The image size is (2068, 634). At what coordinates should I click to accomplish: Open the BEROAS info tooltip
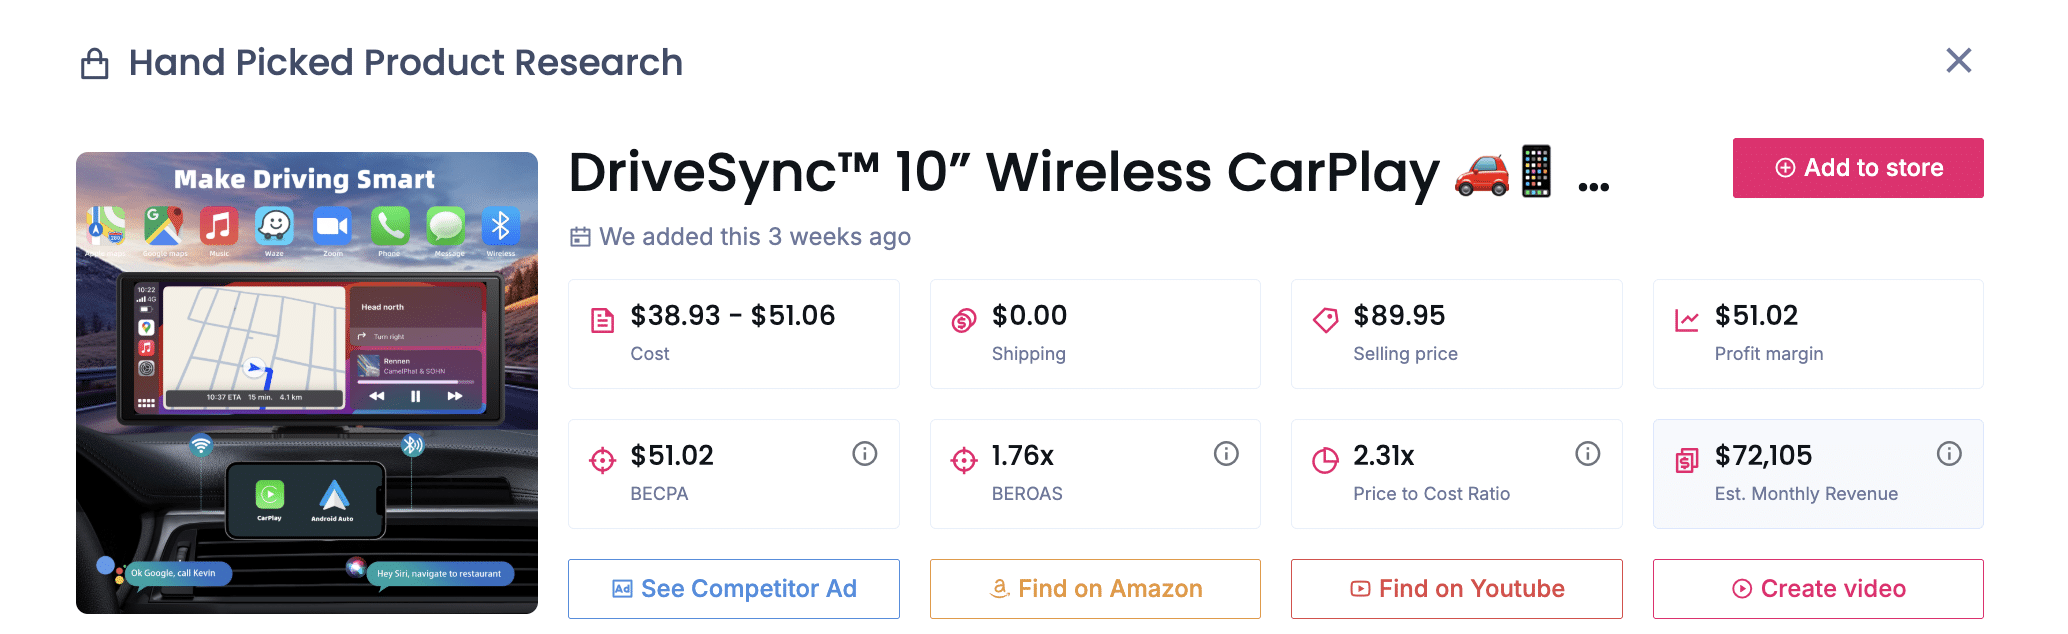click(x=1226, y=453)
